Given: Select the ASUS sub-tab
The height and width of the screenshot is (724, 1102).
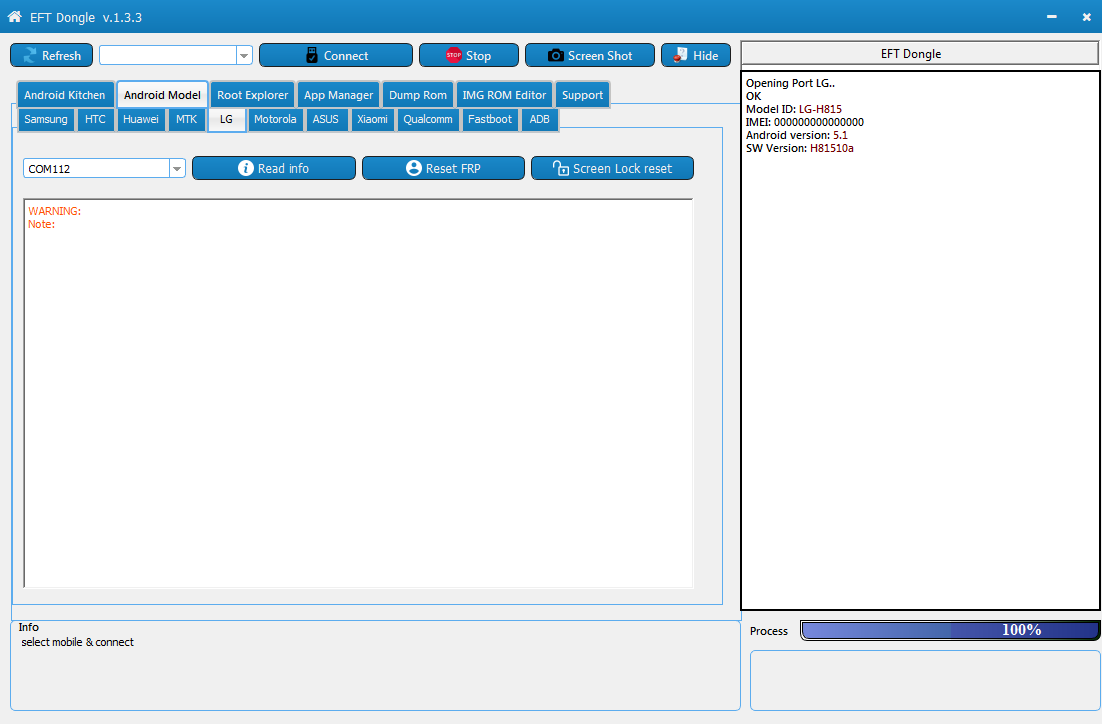Looking at the screenshot, I should click(x=325, y=119).
